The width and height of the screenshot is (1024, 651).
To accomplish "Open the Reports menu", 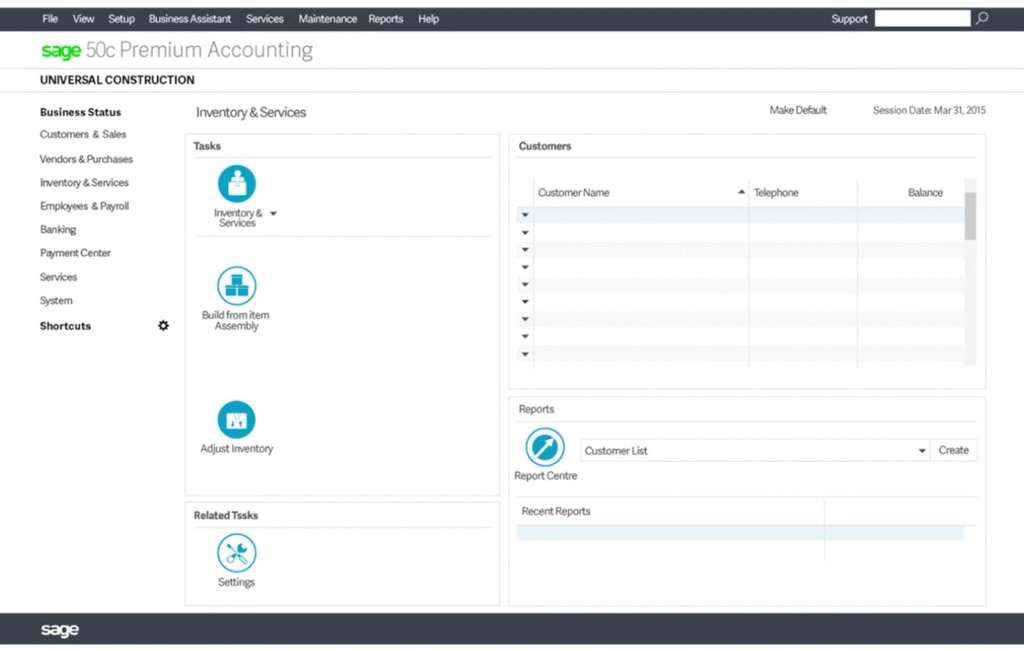I will click(385, 19).
